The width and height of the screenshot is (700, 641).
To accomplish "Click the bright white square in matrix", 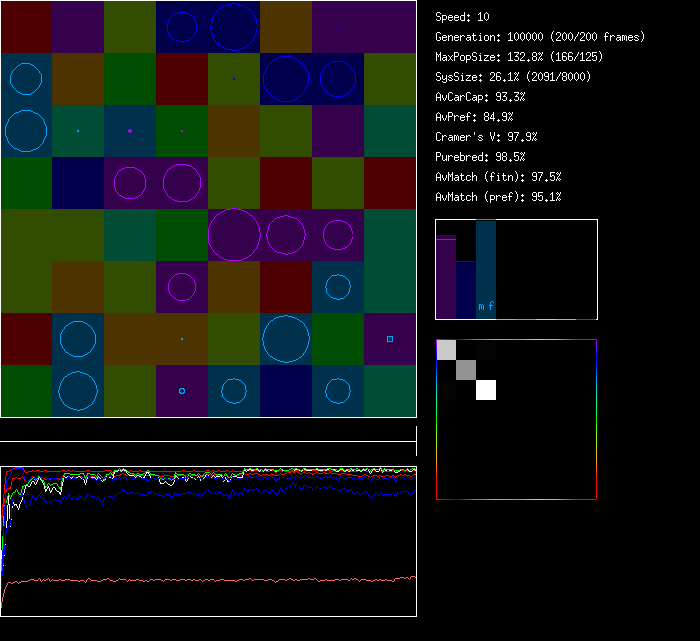I will tap(486, 390).
